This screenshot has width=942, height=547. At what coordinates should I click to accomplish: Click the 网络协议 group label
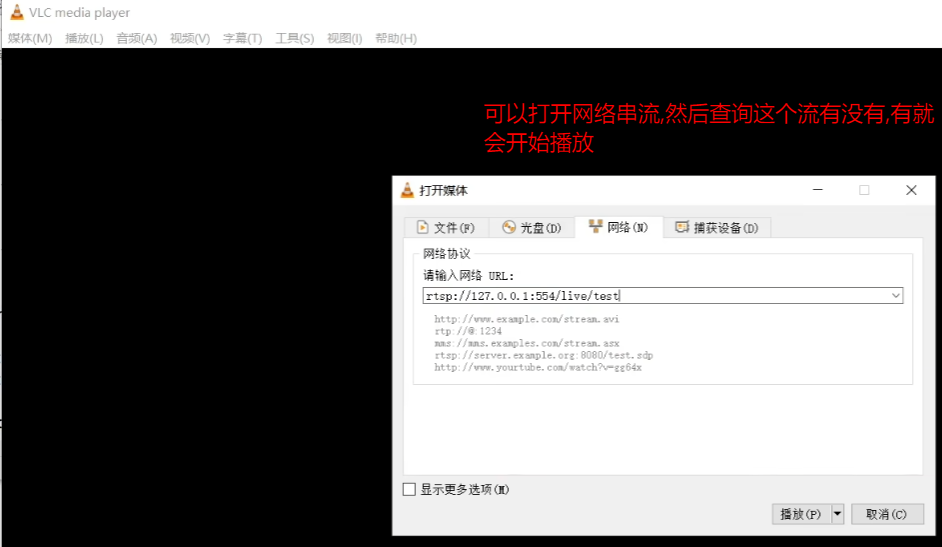click(446, 253)
